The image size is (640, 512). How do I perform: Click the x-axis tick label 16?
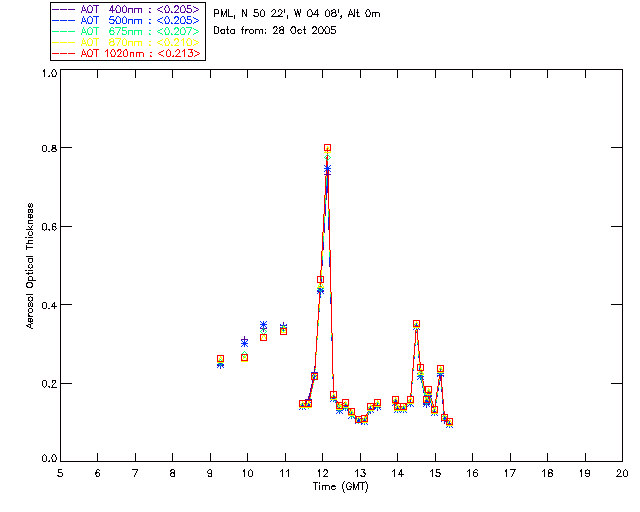click(x=473, y=473)
